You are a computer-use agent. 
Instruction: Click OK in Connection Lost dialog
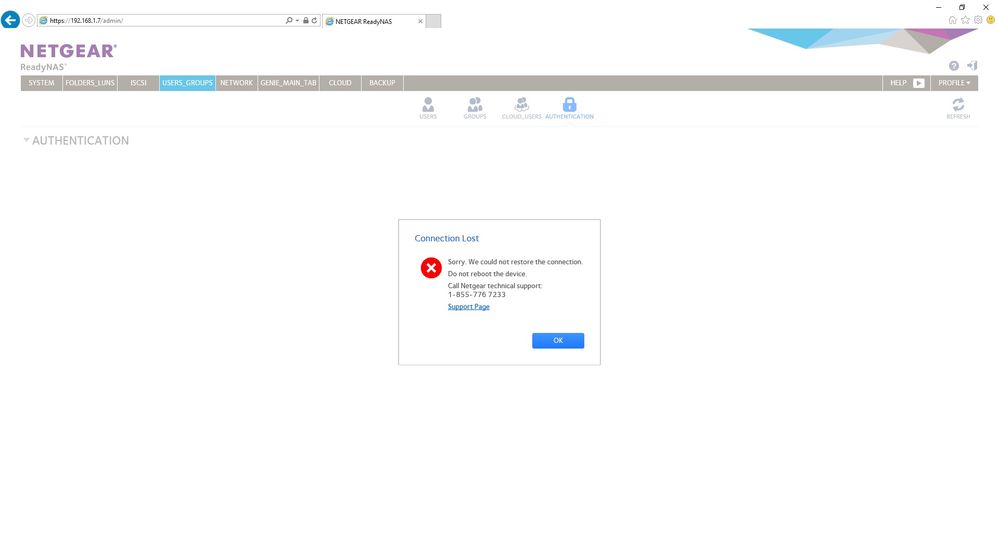click(x=558, y=340)
